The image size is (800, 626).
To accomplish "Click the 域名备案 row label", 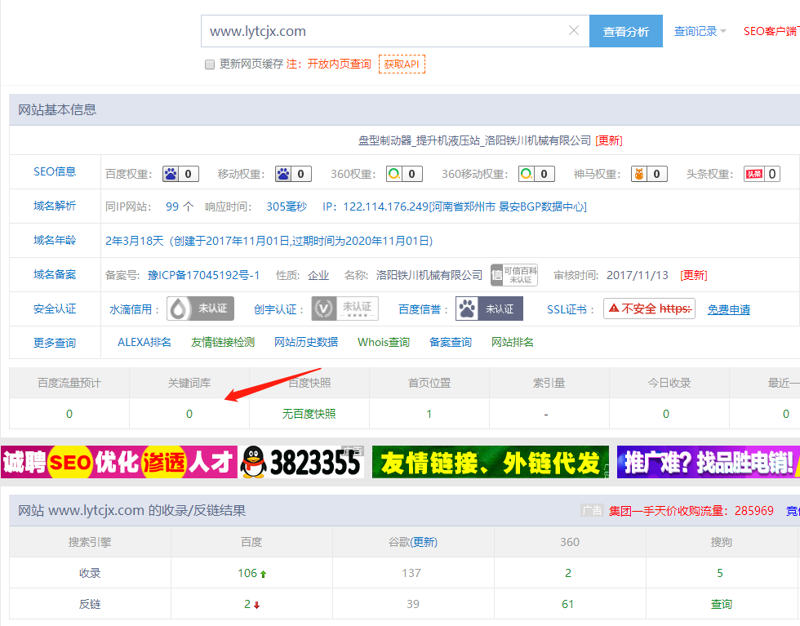I will [55, 274].
